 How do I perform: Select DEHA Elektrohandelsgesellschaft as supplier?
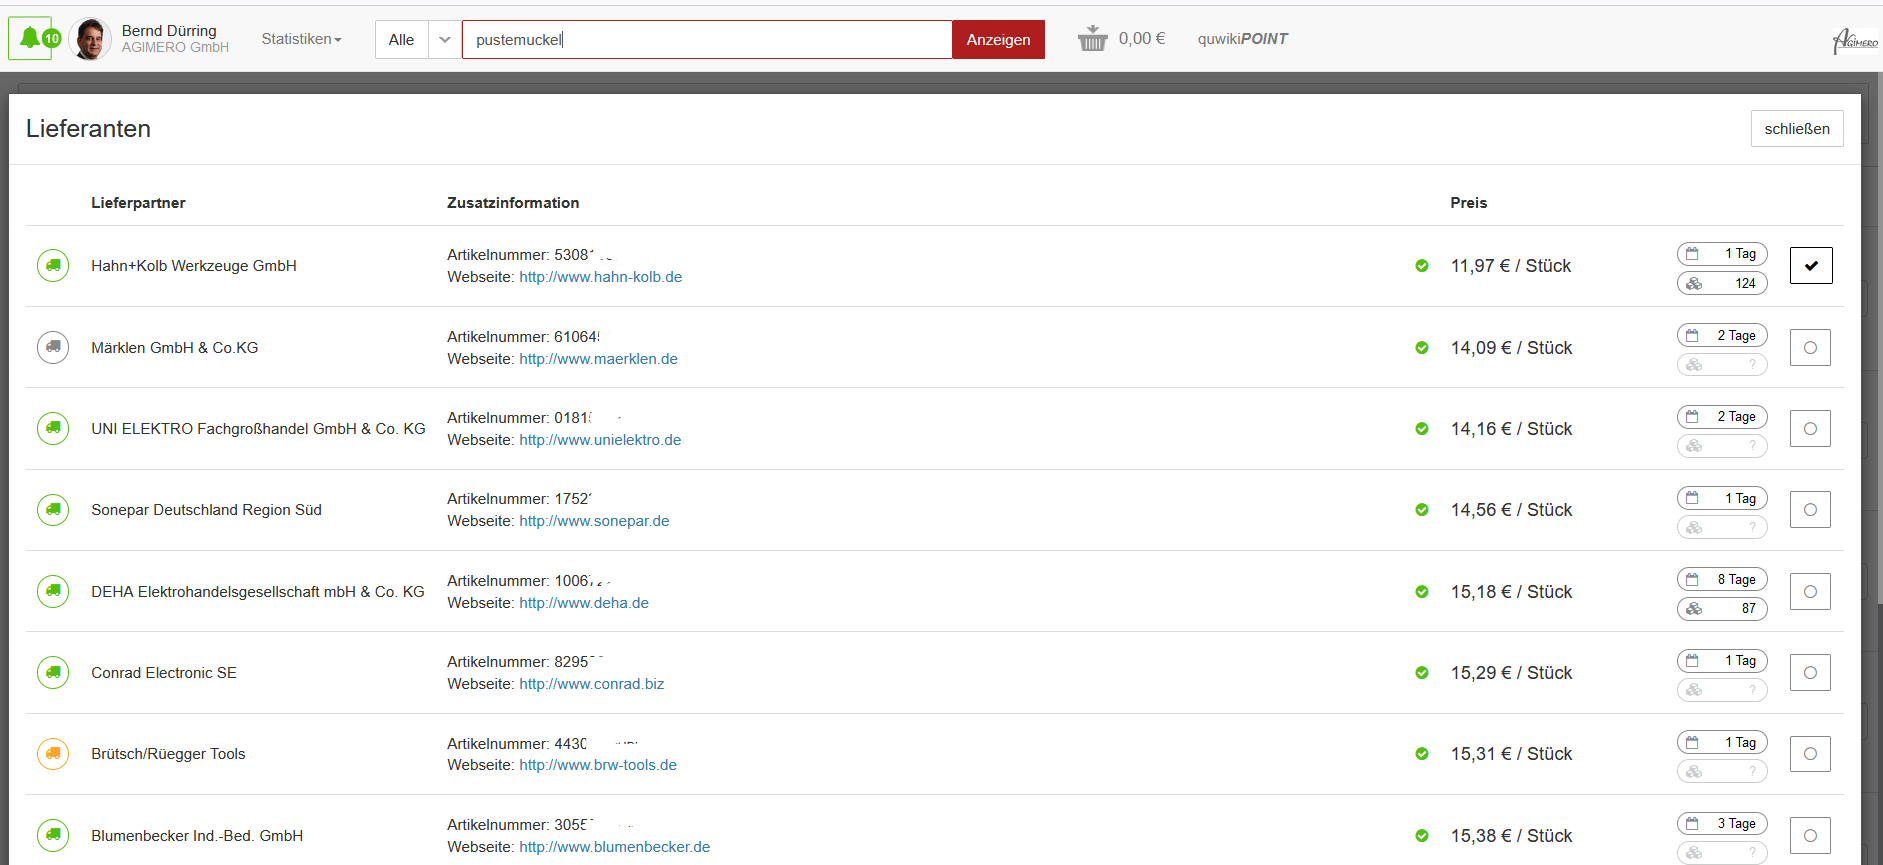[1810, 592]
